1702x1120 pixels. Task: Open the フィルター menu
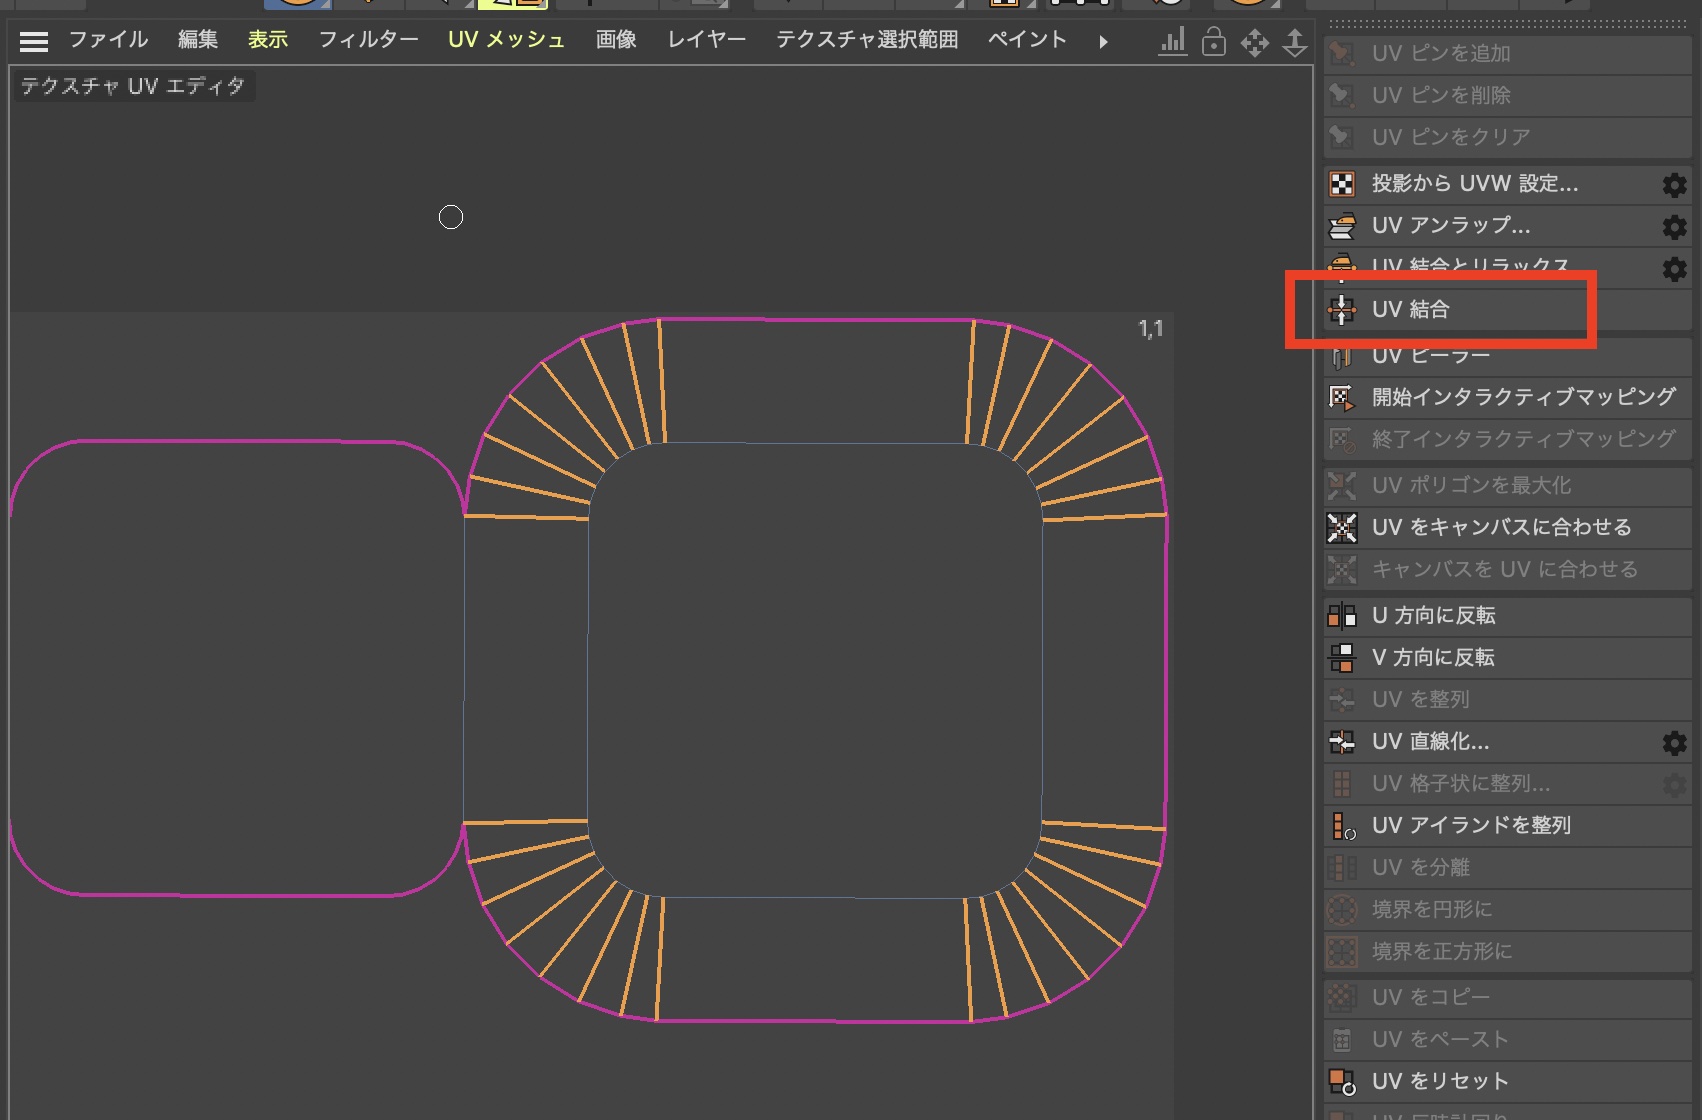368,40
